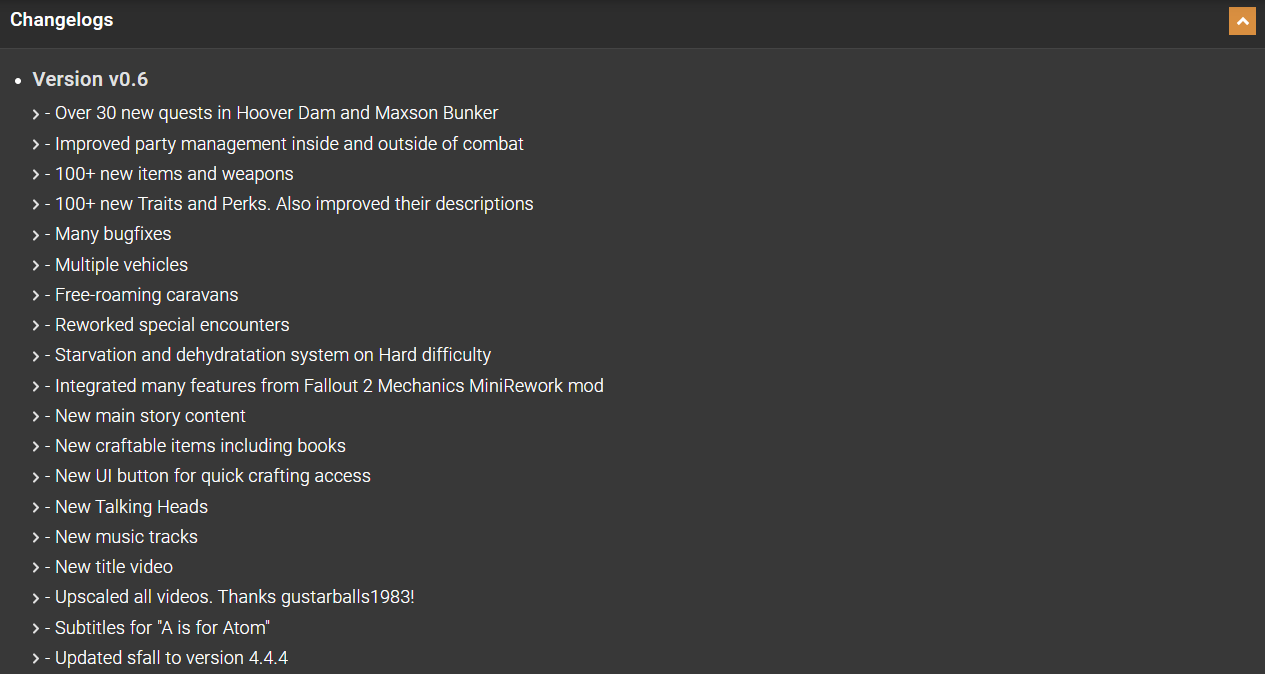Click 'New craftable items including books' line
The image size is (1265, 674).
pos(200,446)
